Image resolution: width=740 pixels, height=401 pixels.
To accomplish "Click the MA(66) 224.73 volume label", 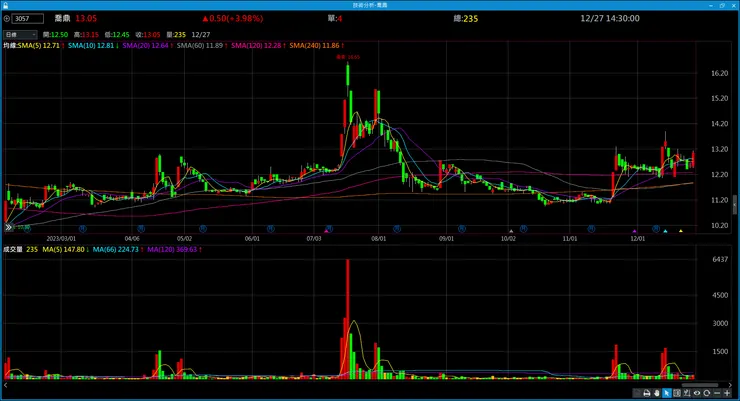I will pos(116,250).
